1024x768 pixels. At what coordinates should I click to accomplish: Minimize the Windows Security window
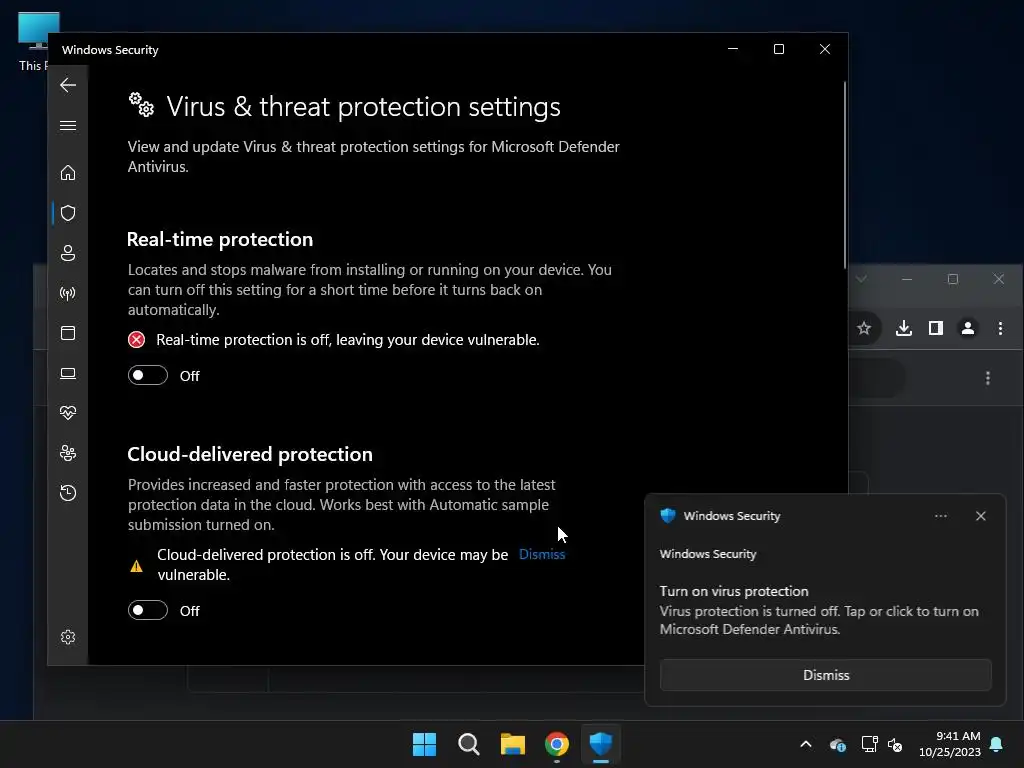coord(733,49)
